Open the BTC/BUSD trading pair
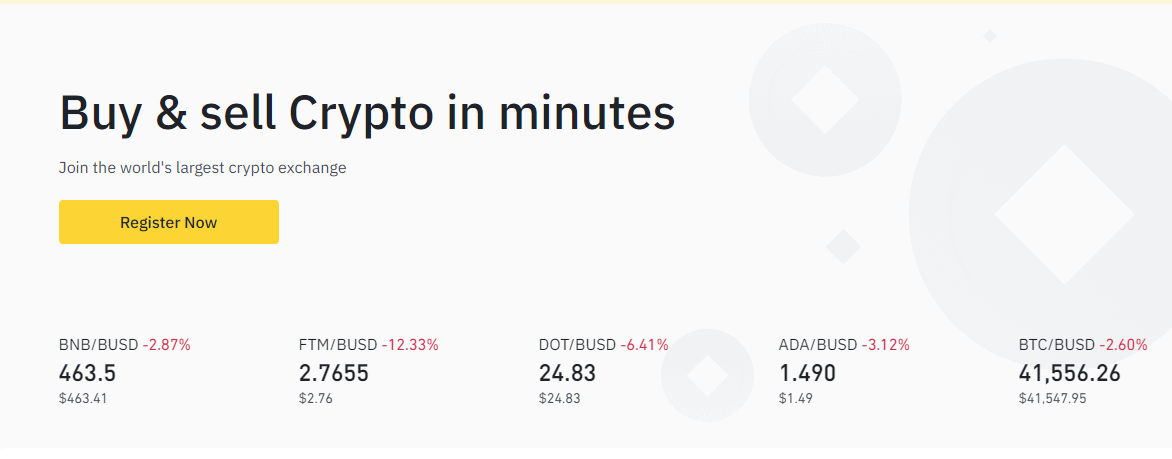The image size is (1172, 459). point(1057,345)
